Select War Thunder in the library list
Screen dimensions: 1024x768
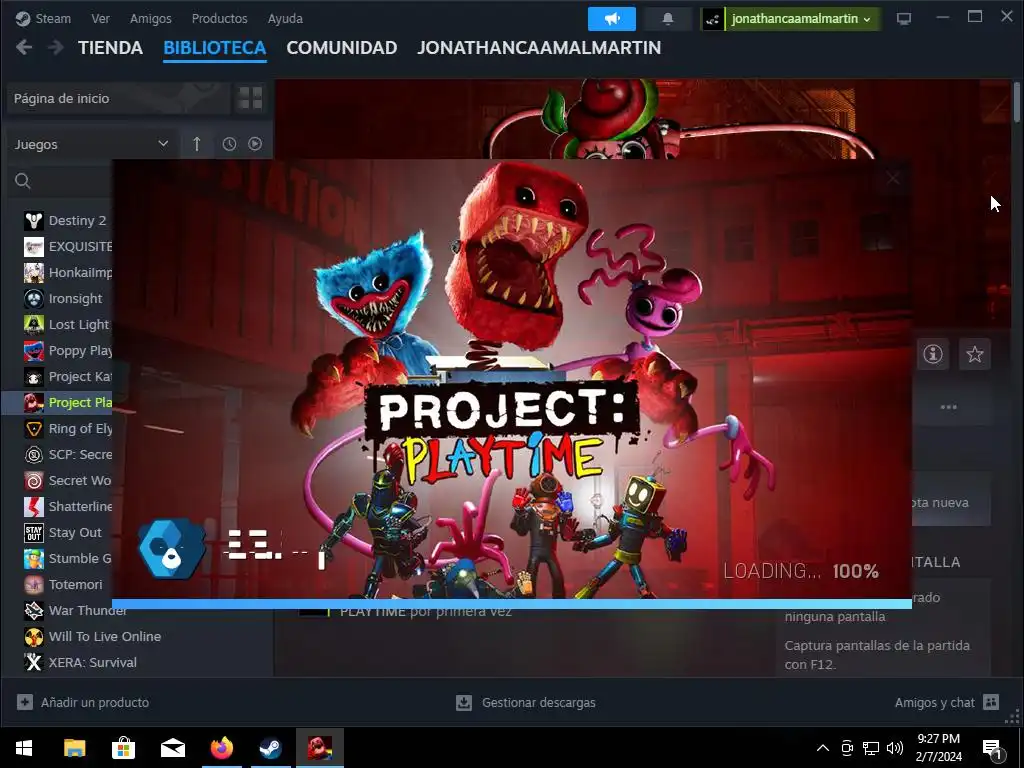pos(75,611)
